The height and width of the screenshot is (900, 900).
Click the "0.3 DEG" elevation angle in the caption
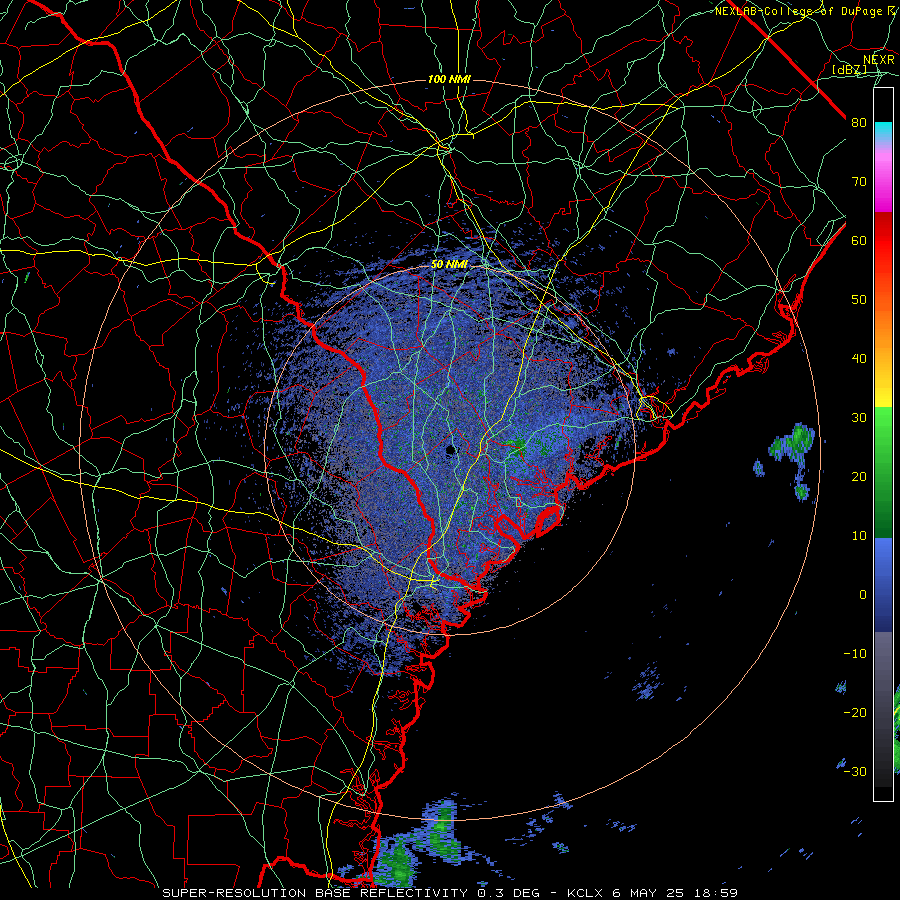point(509,893)
